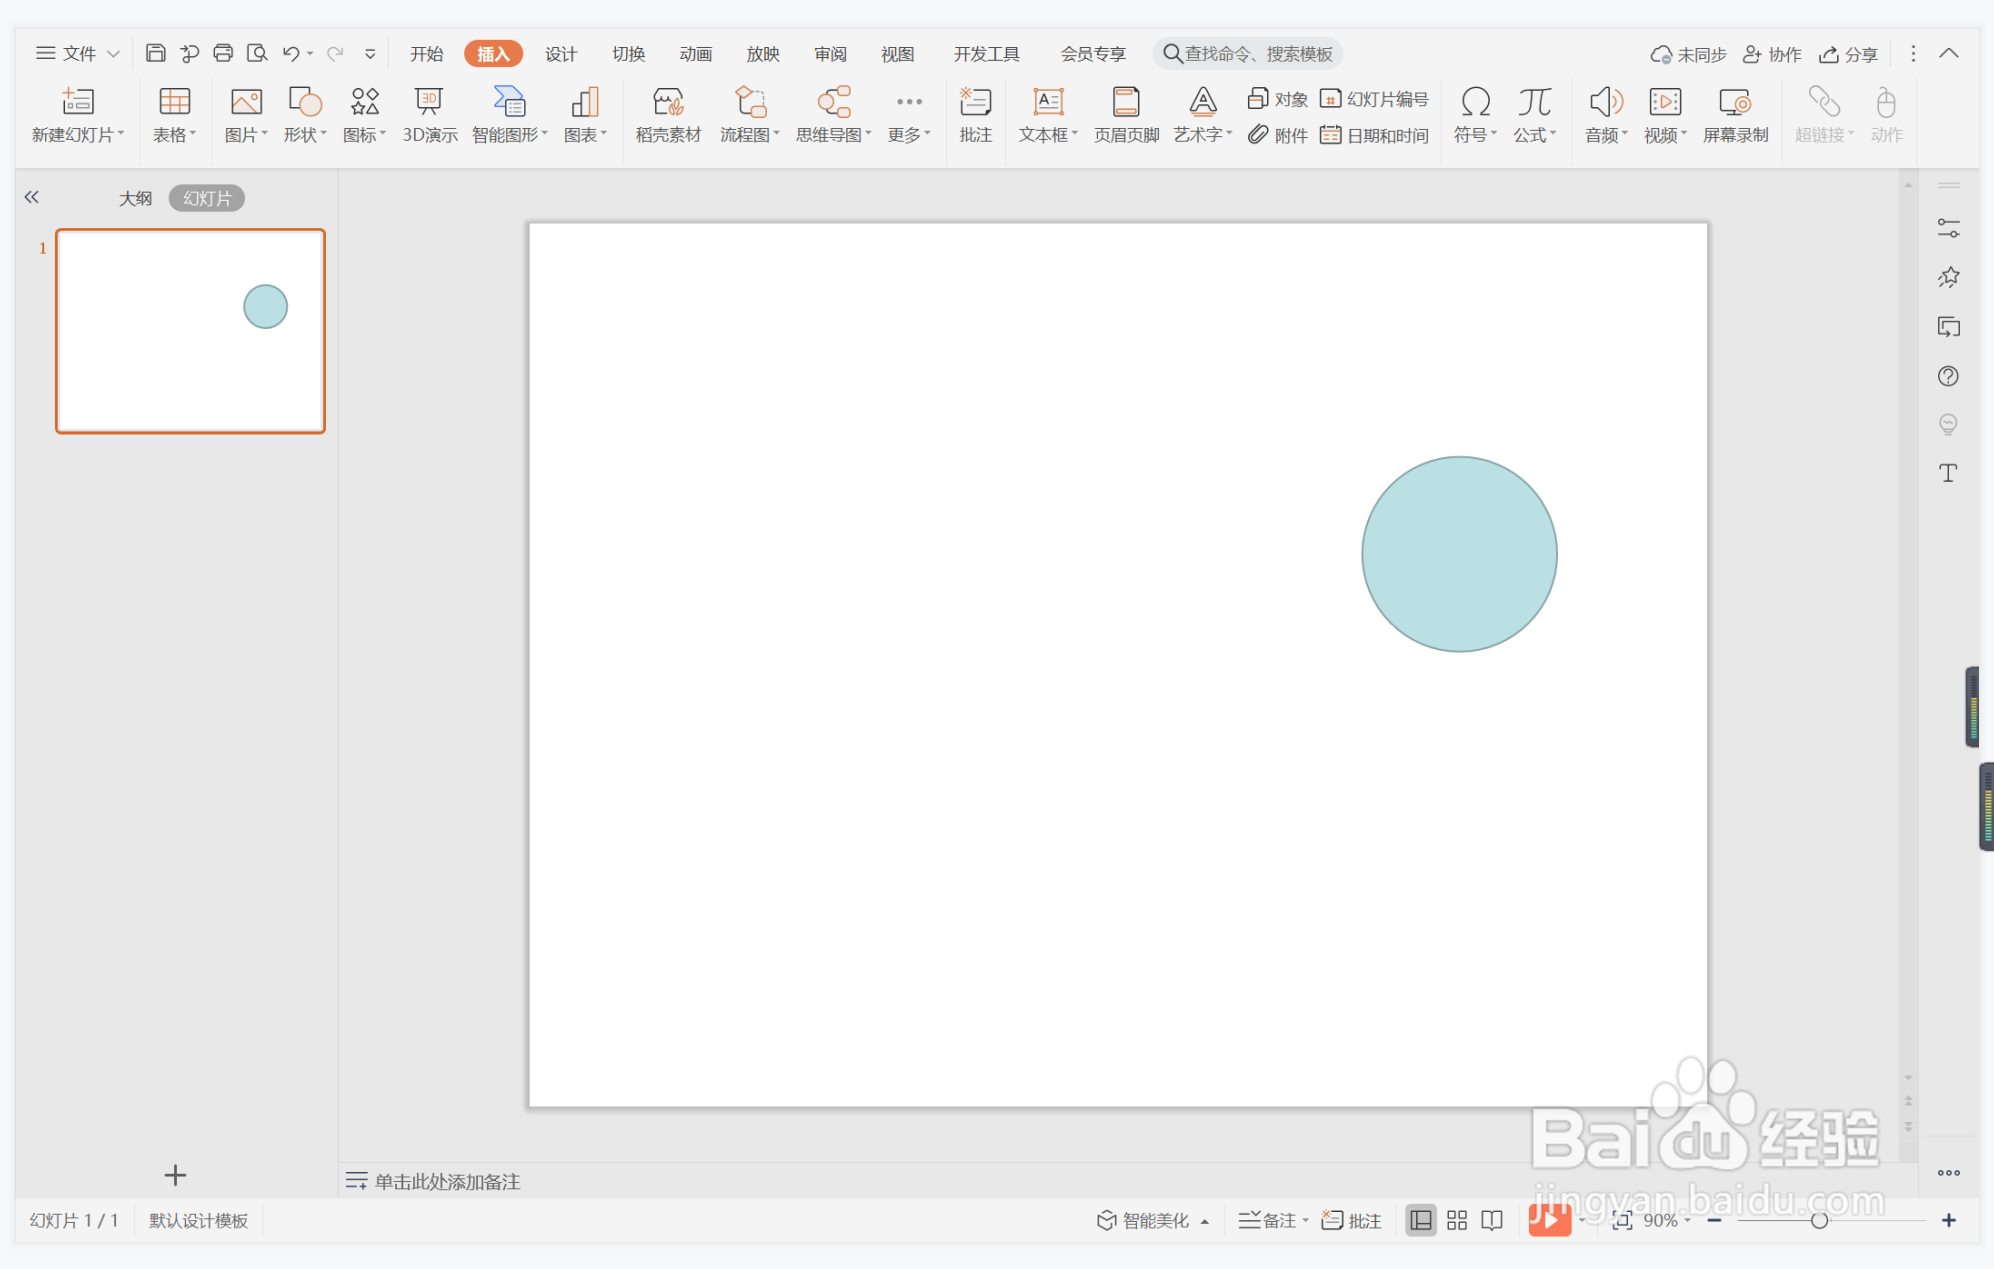This screenshot has width=1994, height=1269.
Task: Expand the 形状 shapes dropdown
Action: (x=305, y=134)
